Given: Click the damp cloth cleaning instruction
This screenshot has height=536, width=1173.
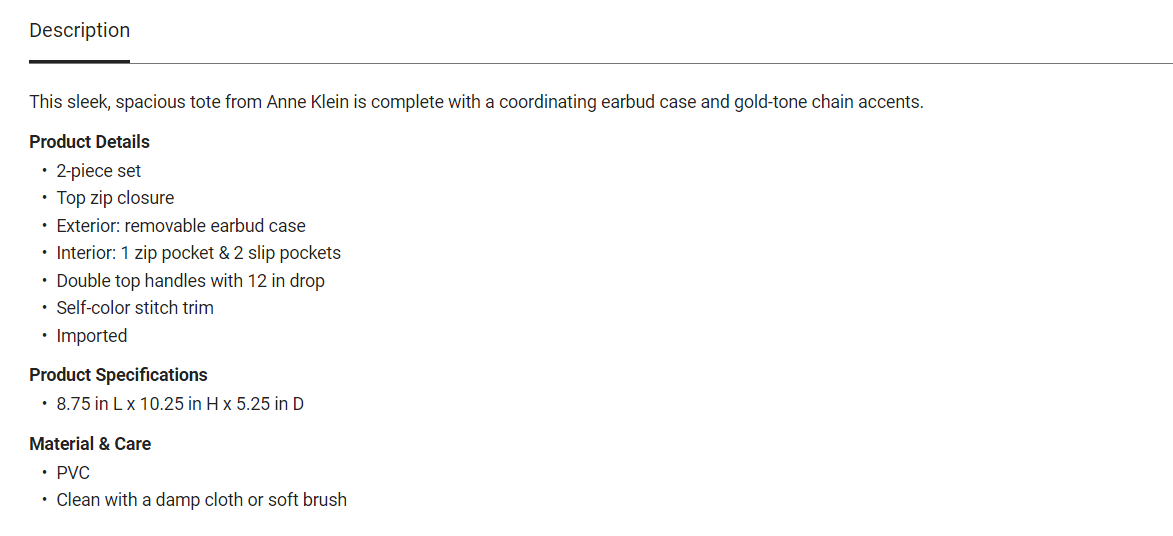Looking at the screenshot, I should click(201, 500).
